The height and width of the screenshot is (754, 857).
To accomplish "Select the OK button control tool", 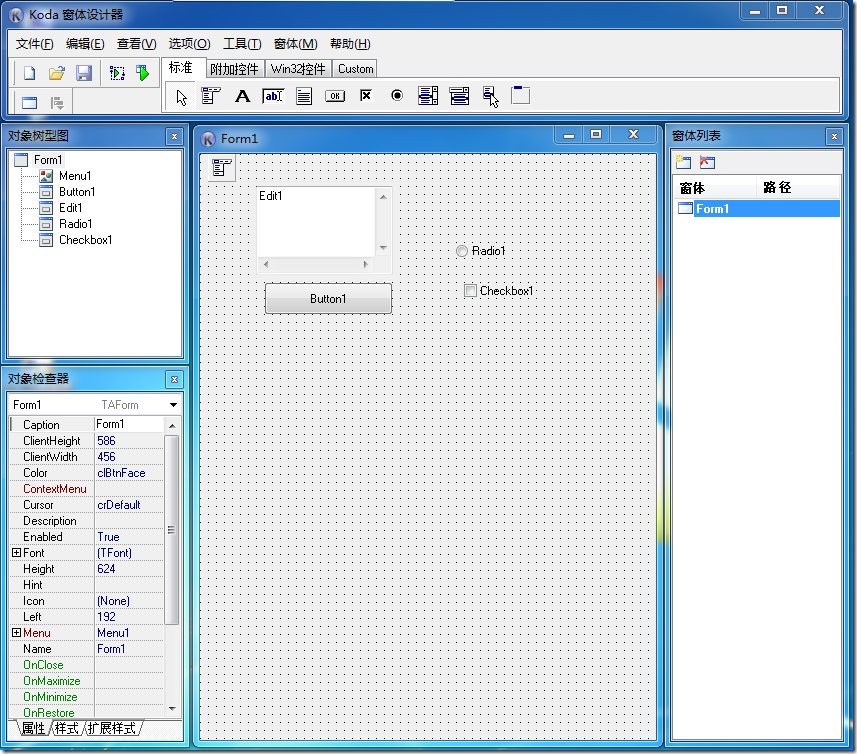I will (x=335, y=96).
